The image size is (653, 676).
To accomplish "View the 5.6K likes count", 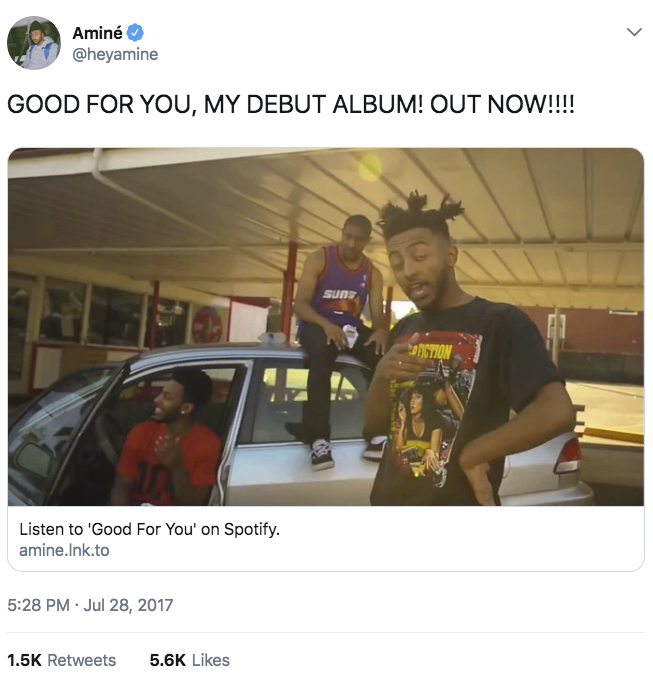I will point(168,660).
